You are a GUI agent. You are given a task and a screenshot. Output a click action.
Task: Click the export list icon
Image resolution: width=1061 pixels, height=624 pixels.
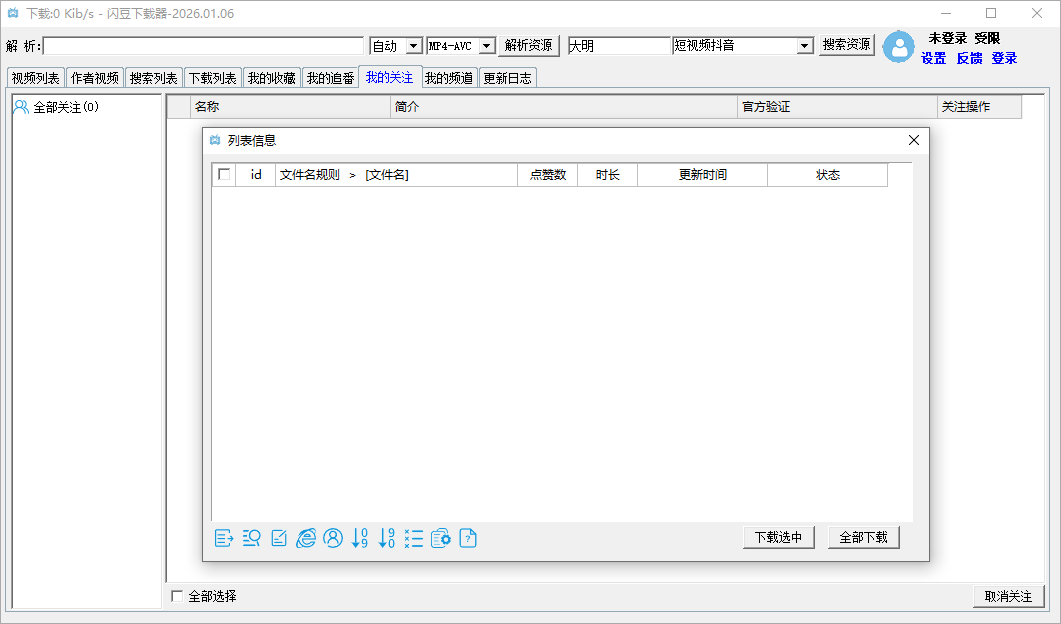224,538
